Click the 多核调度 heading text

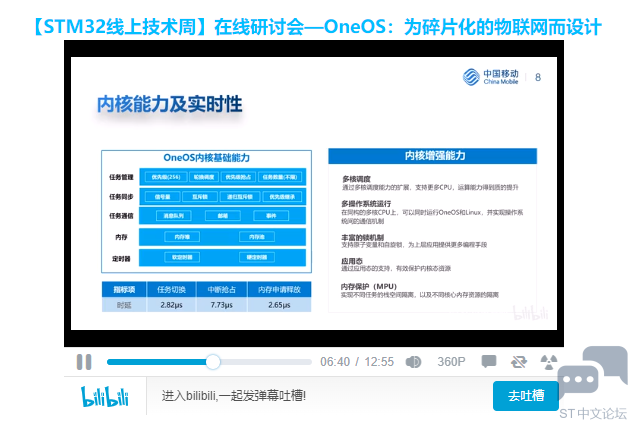(x=356, y=179)
